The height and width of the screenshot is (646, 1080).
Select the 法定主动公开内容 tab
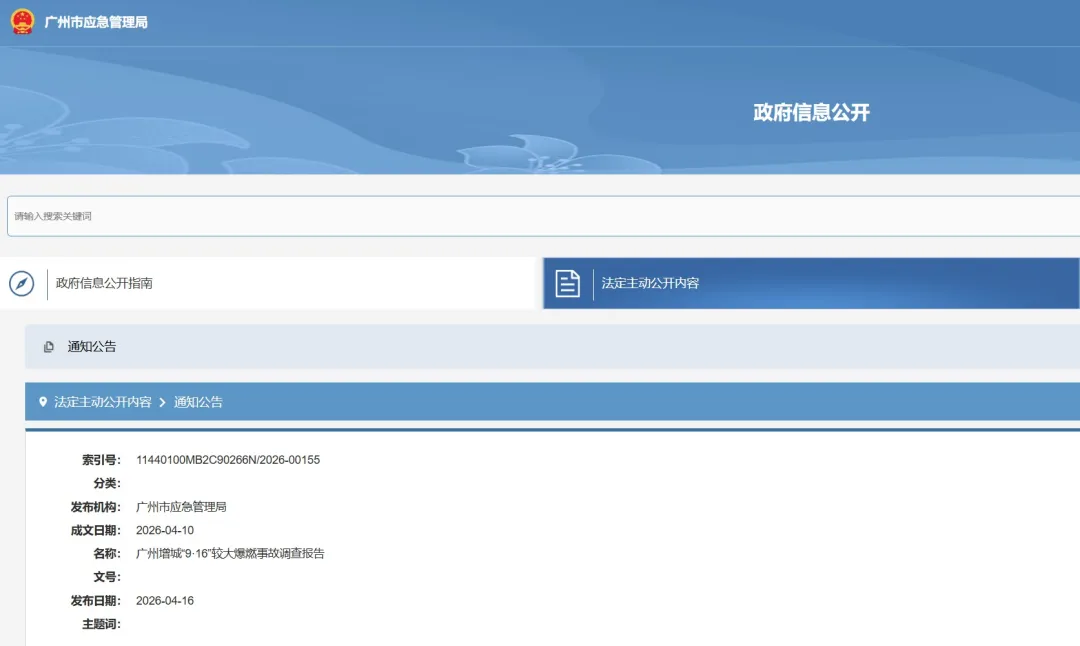650,284
